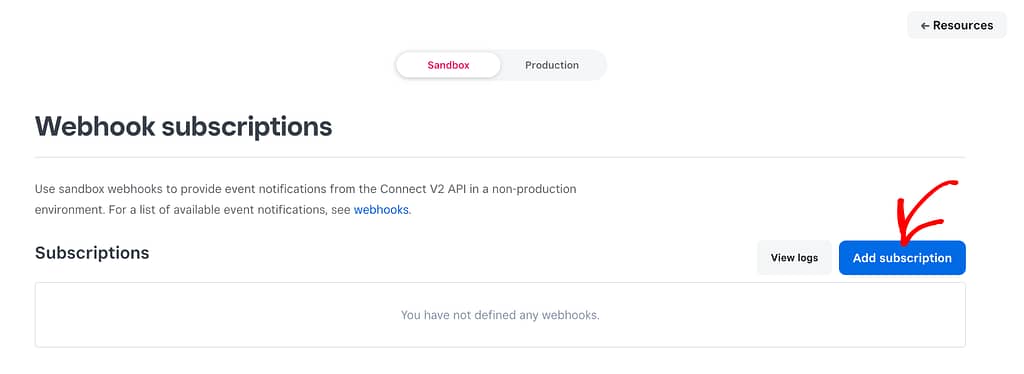Click the word 'logs' on the gray button

click(x=807, y=258)
